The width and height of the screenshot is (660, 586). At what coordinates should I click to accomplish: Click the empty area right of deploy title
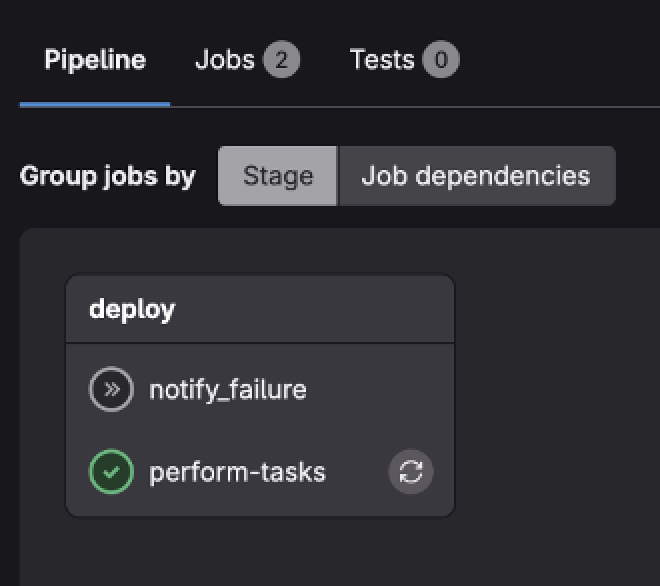pos(320,310)
